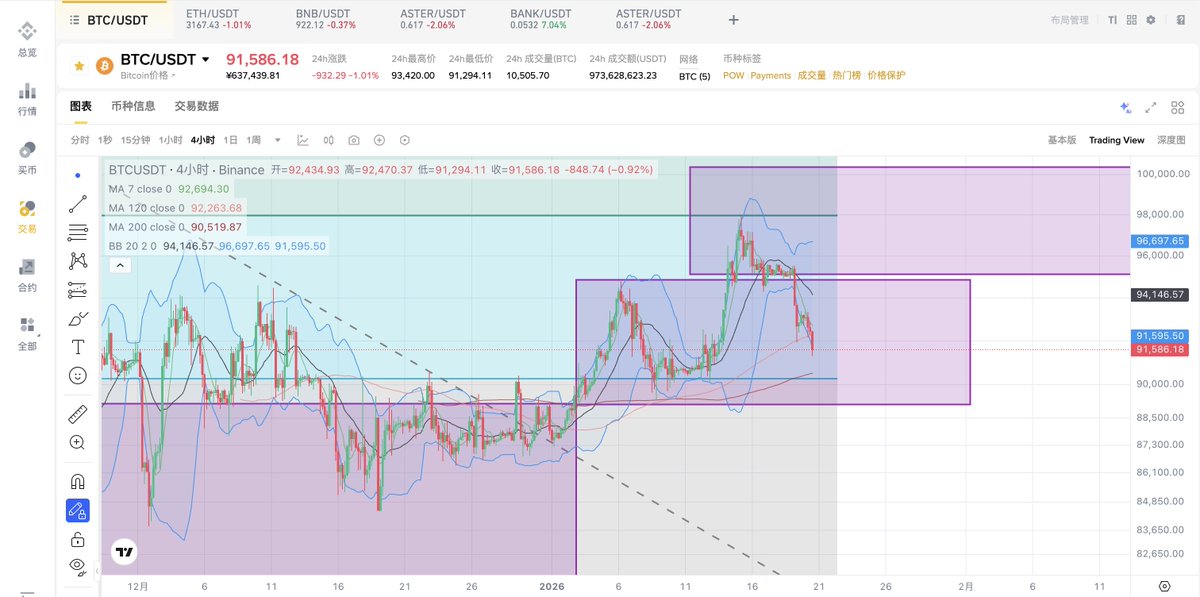Switch to the 币种信息 tab
The height and width of the screenshot is (597, 1200).
(x=133, y=106)
